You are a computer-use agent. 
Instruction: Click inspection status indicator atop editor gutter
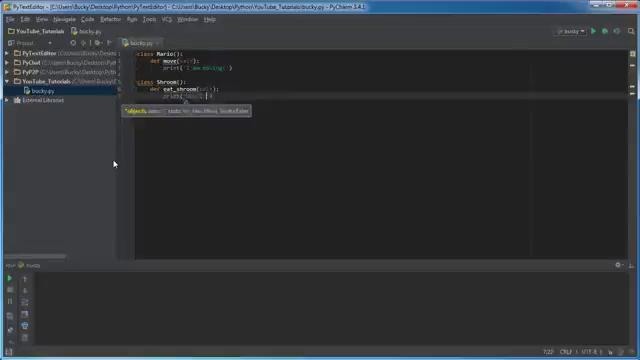[x=632, y=54]
